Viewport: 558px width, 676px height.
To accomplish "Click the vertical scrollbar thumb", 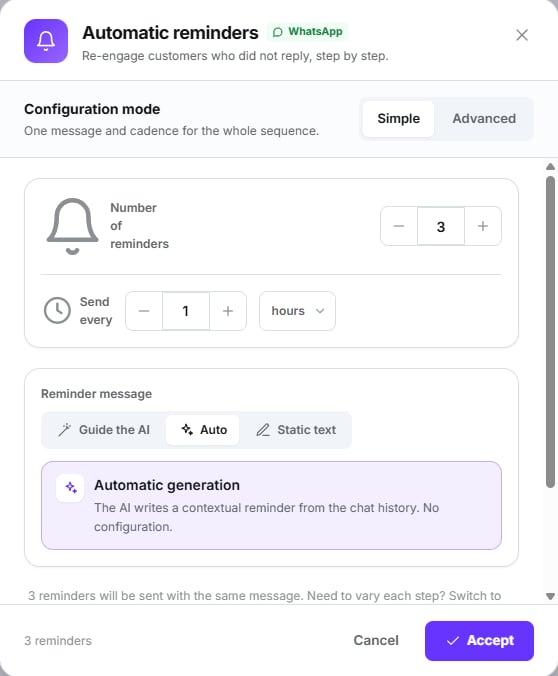I will click(550, 332).
